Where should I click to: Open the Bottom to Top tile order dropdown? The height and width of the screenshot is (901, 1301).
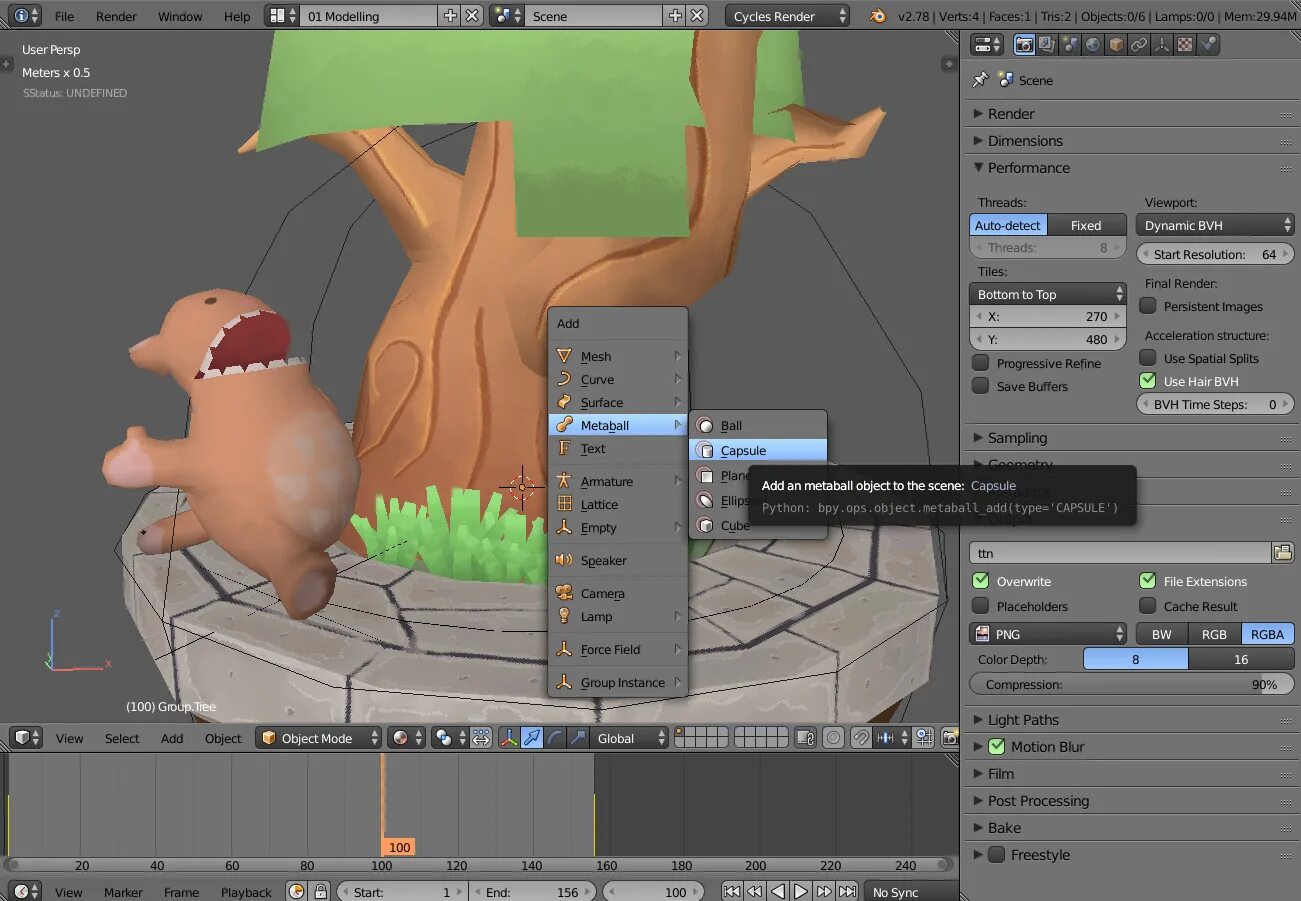pyautogui.click(x=1048, y=294)
